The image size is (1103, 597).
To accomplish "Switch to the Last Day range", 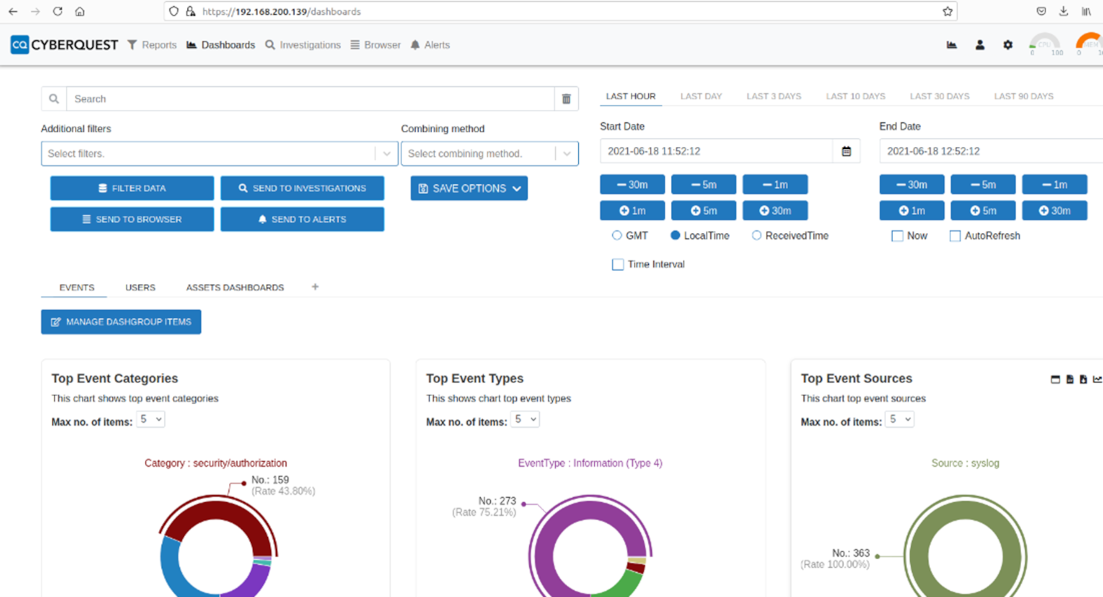I will [701, 96].
